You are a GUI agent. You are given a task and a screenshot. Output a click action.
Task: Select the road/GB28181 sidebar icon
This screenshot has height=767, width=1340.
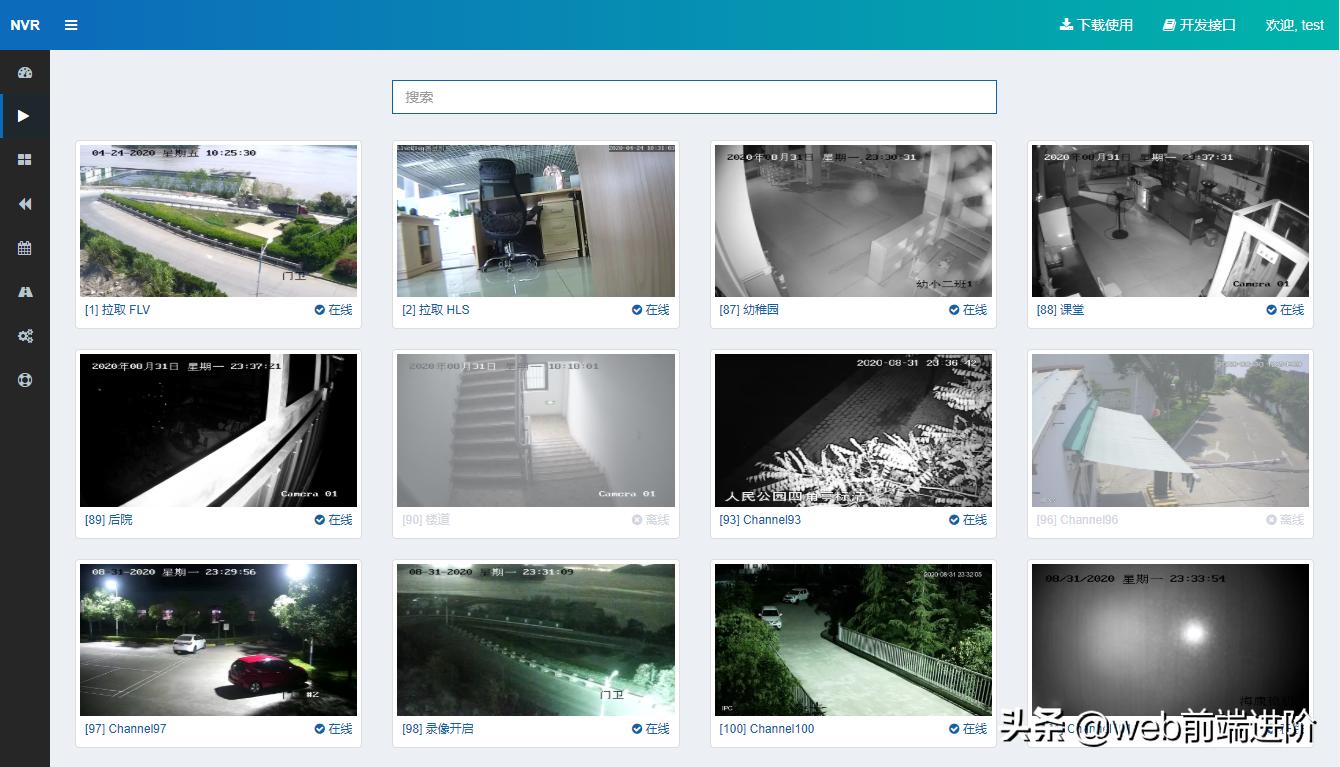[x=24, y=291]
